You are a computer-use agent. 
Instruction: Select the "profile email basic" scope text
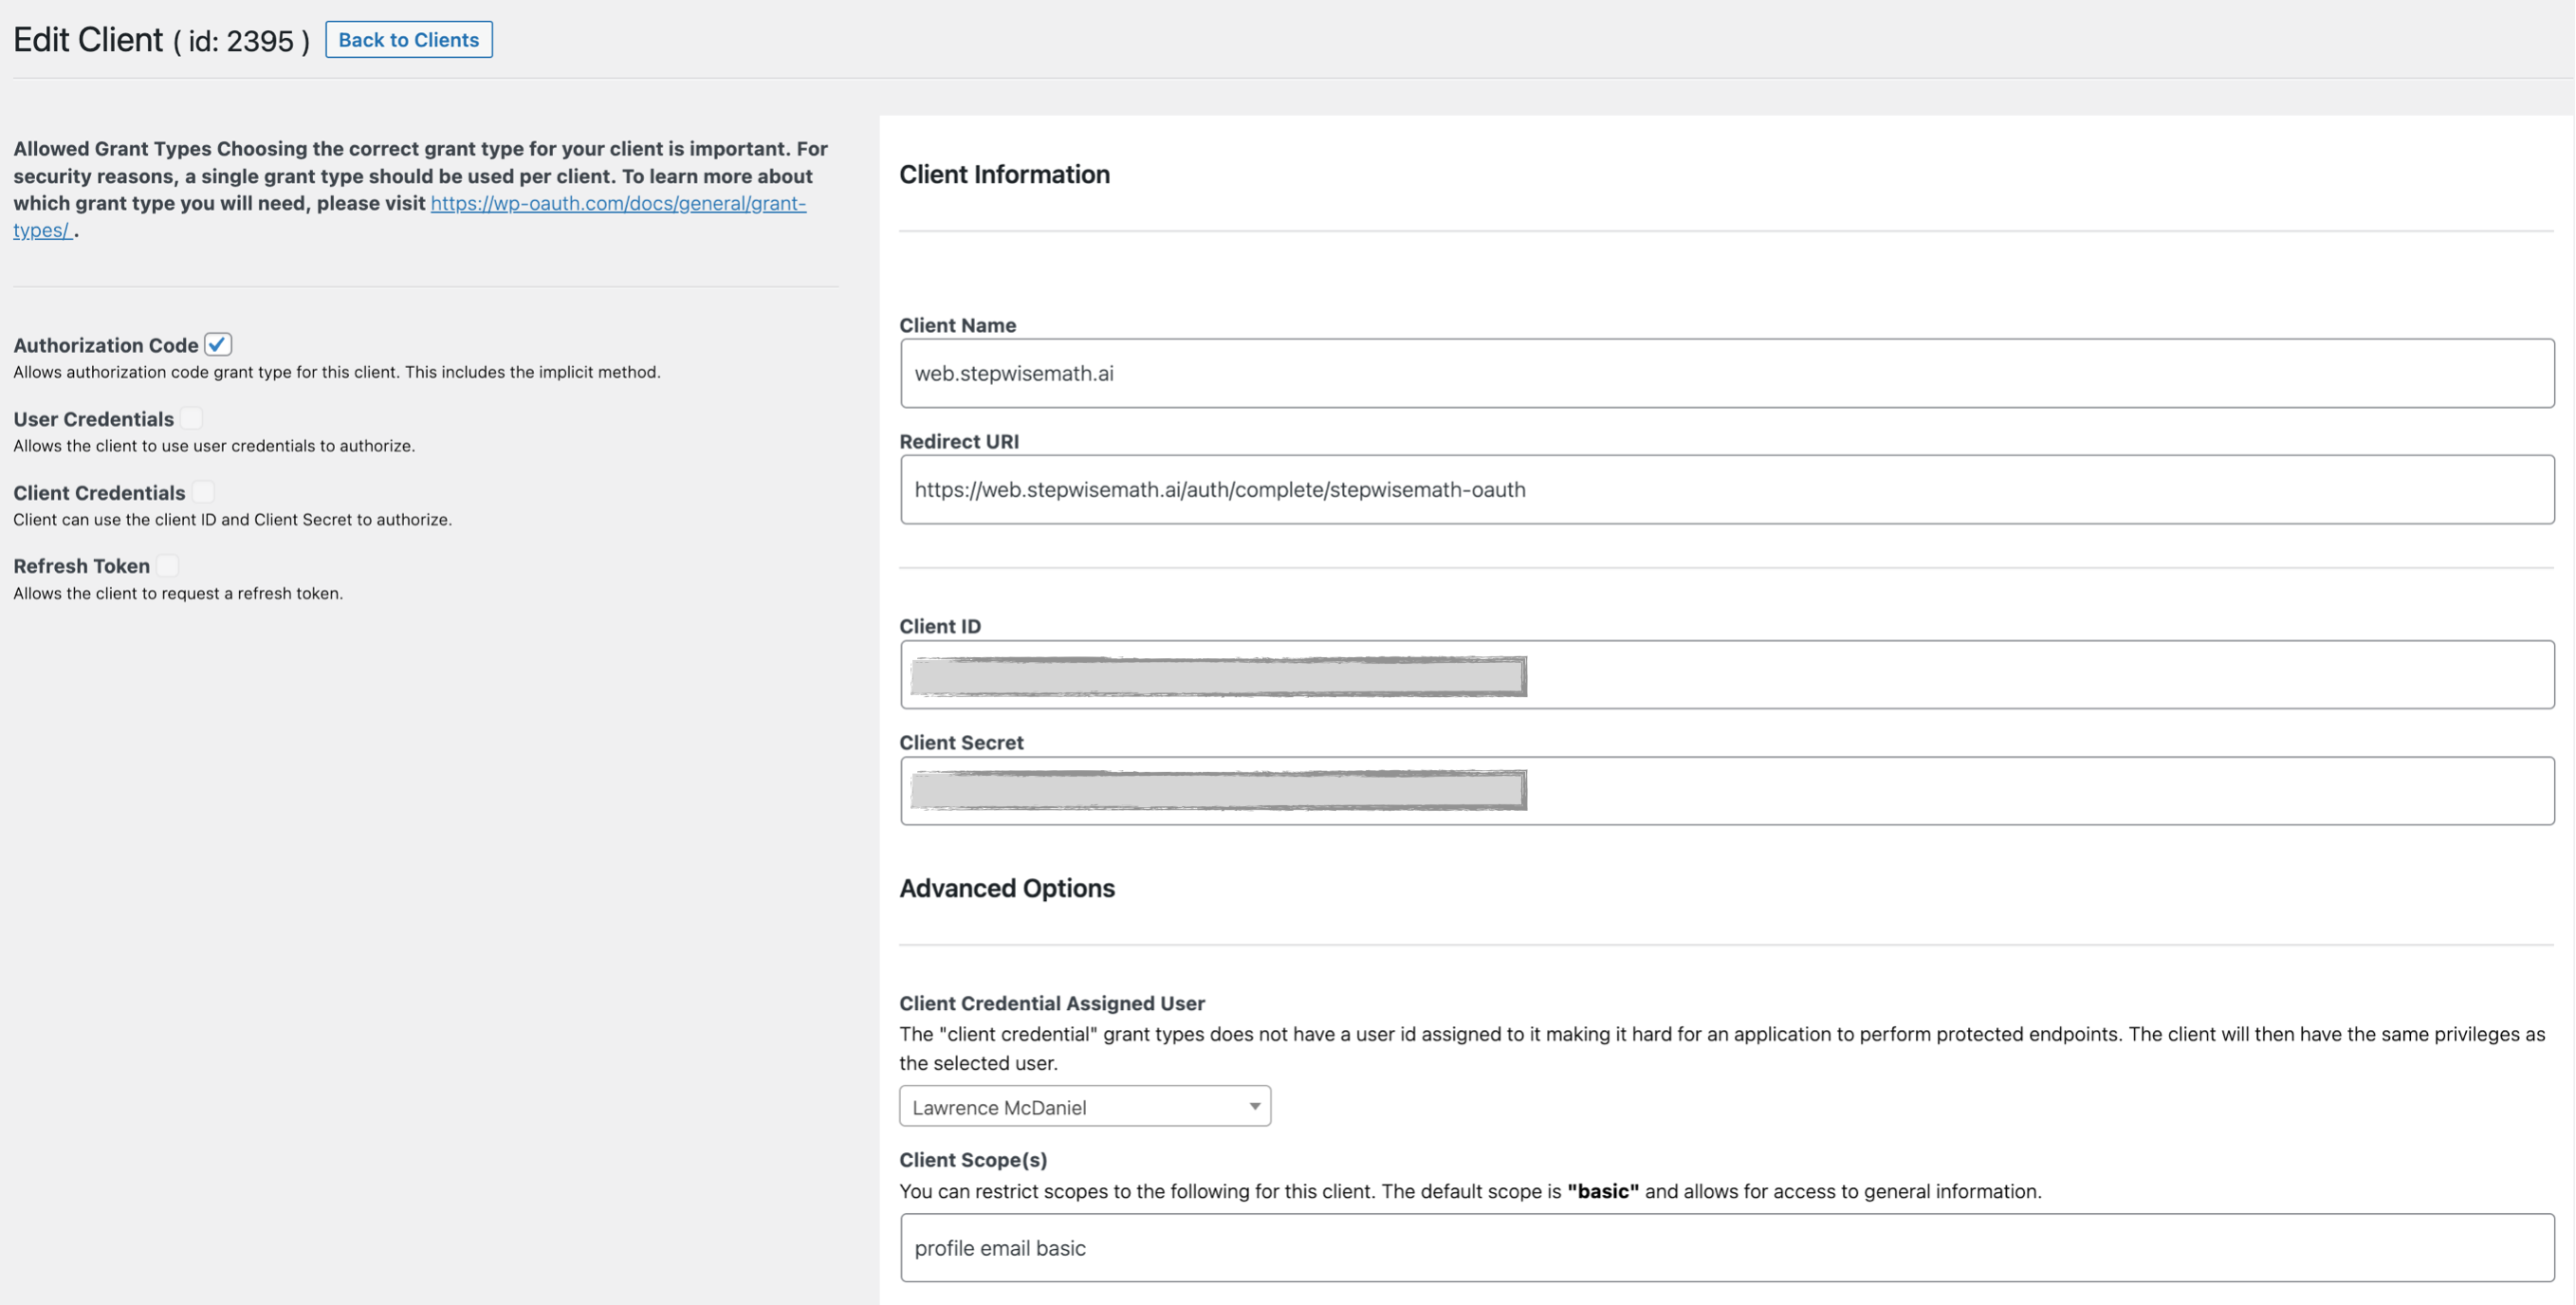coord(999,1247)
